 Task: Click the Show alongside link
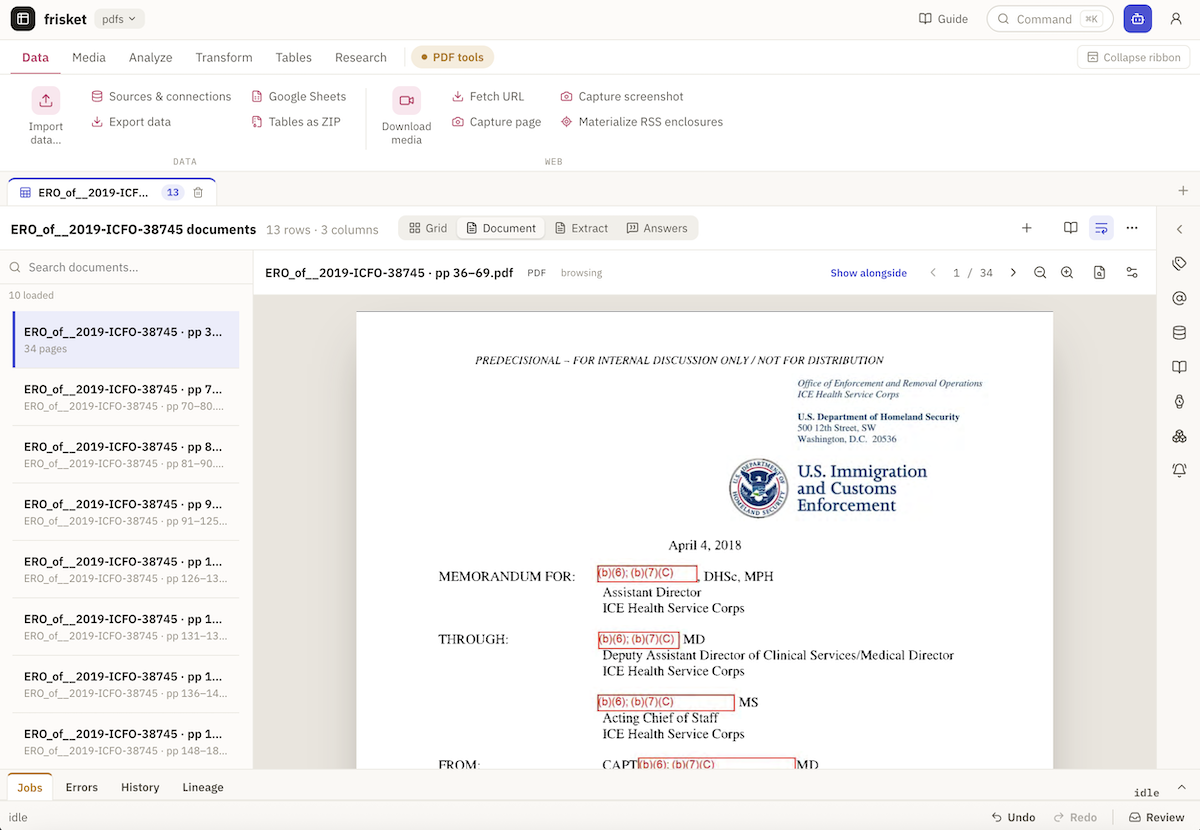click(868, 273)
